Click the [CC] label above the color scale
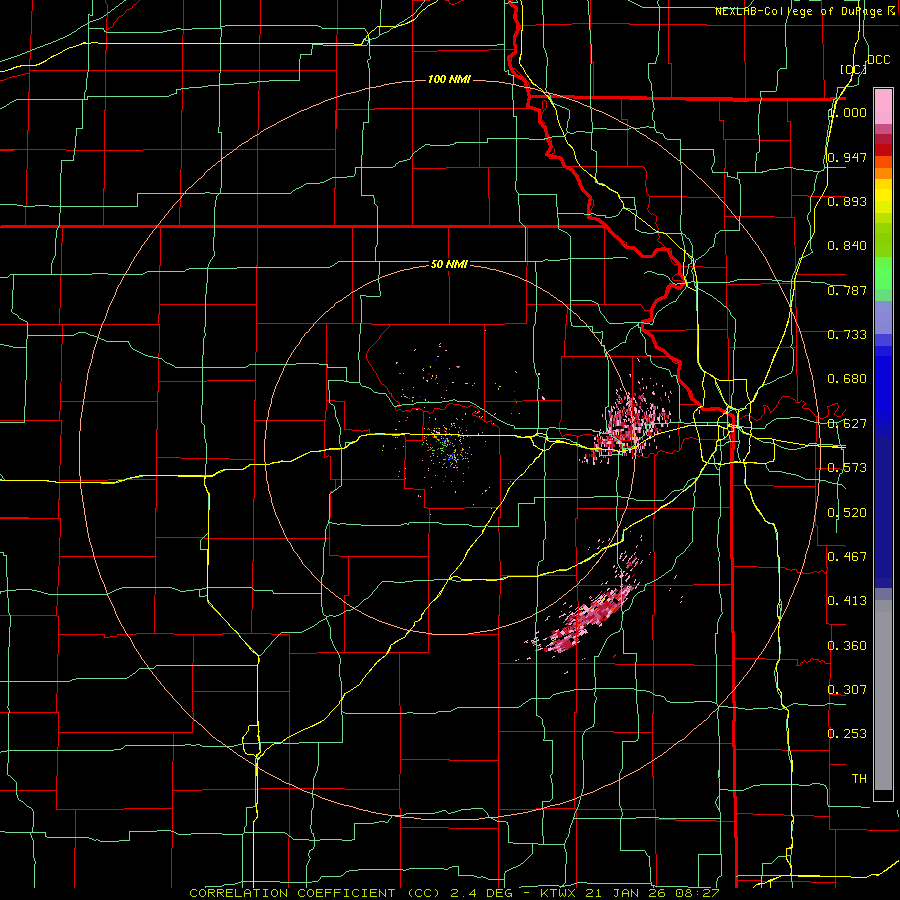 pyautogui.click(x=853, y=69)
